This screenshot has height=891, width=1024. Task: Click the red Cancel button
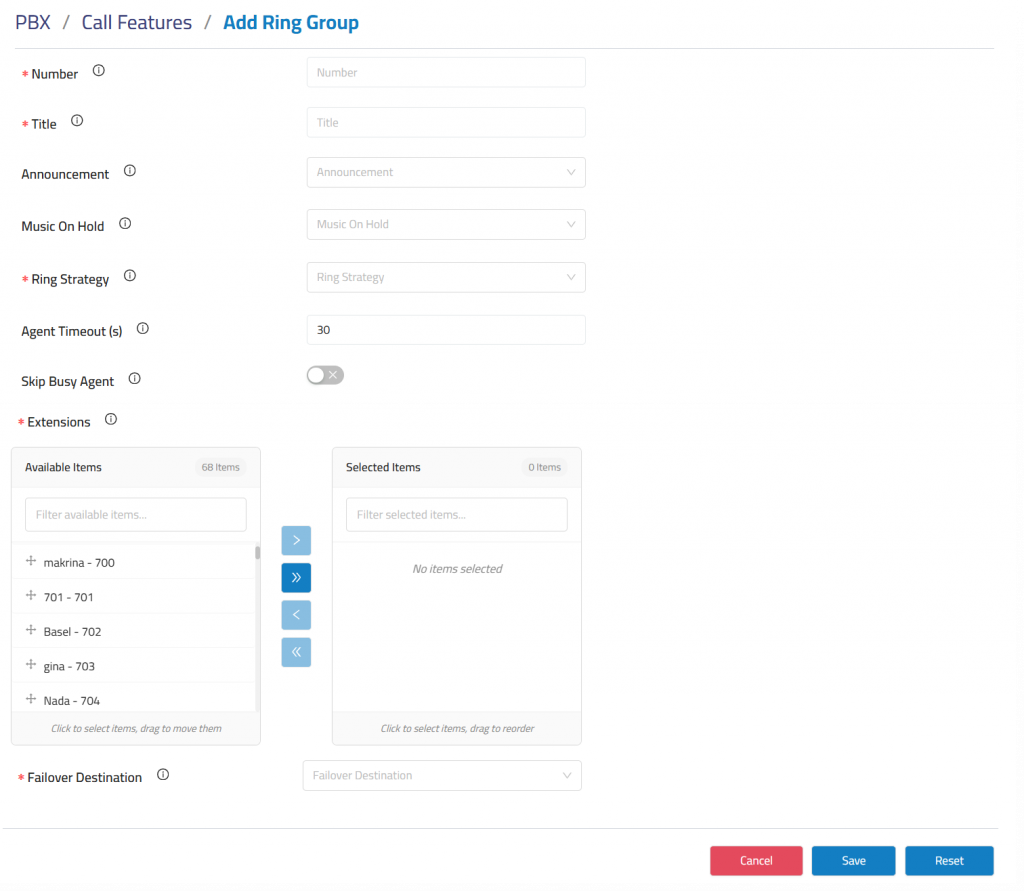point(756,861)
